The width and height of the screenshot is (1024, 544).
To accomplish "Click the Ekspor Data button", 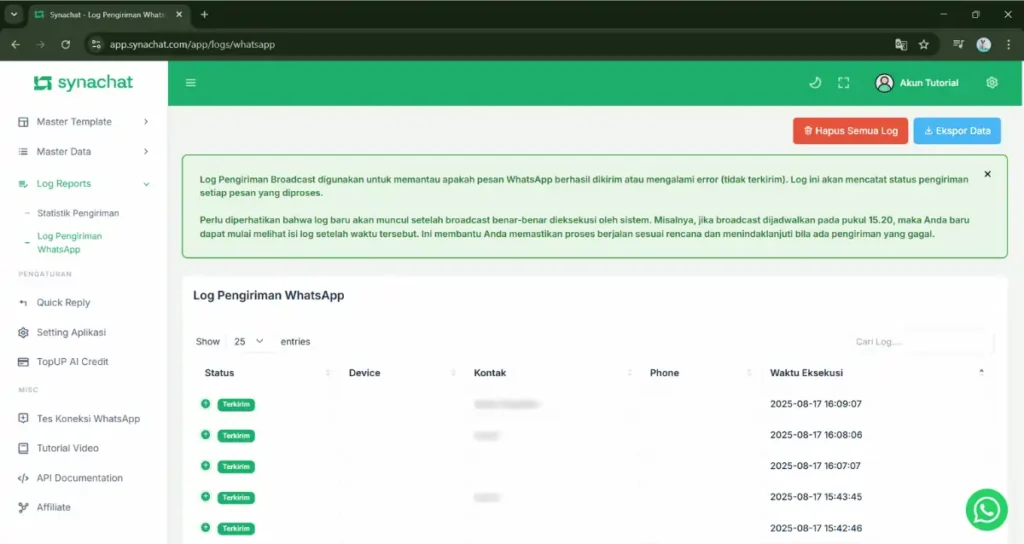I will tap(957, 131).
